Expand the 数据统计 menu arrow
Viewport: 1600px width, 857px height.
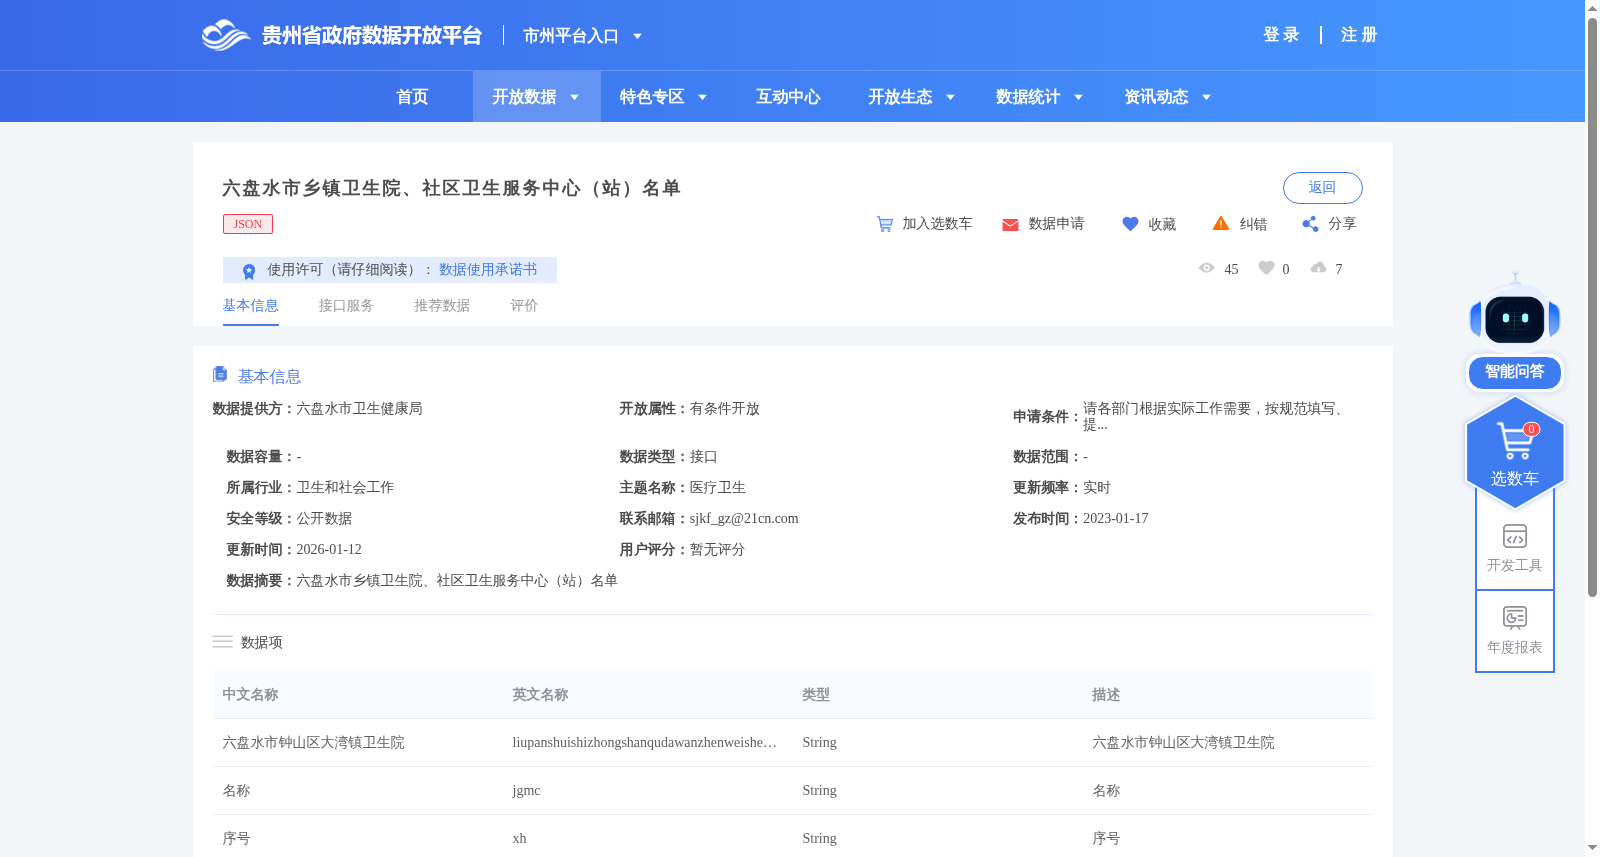click(1078, 97)
